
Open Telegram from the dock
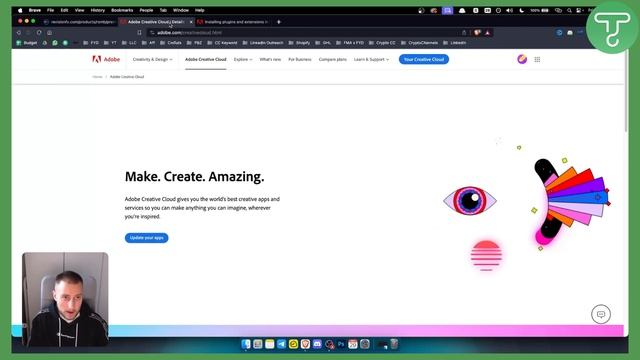(x=281, y=344)
